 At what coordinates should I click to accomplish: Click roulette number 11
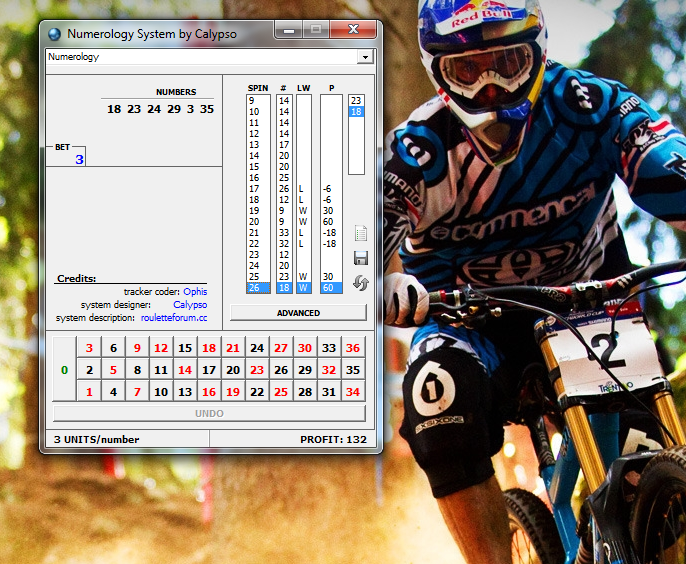(x=161, y=370)
